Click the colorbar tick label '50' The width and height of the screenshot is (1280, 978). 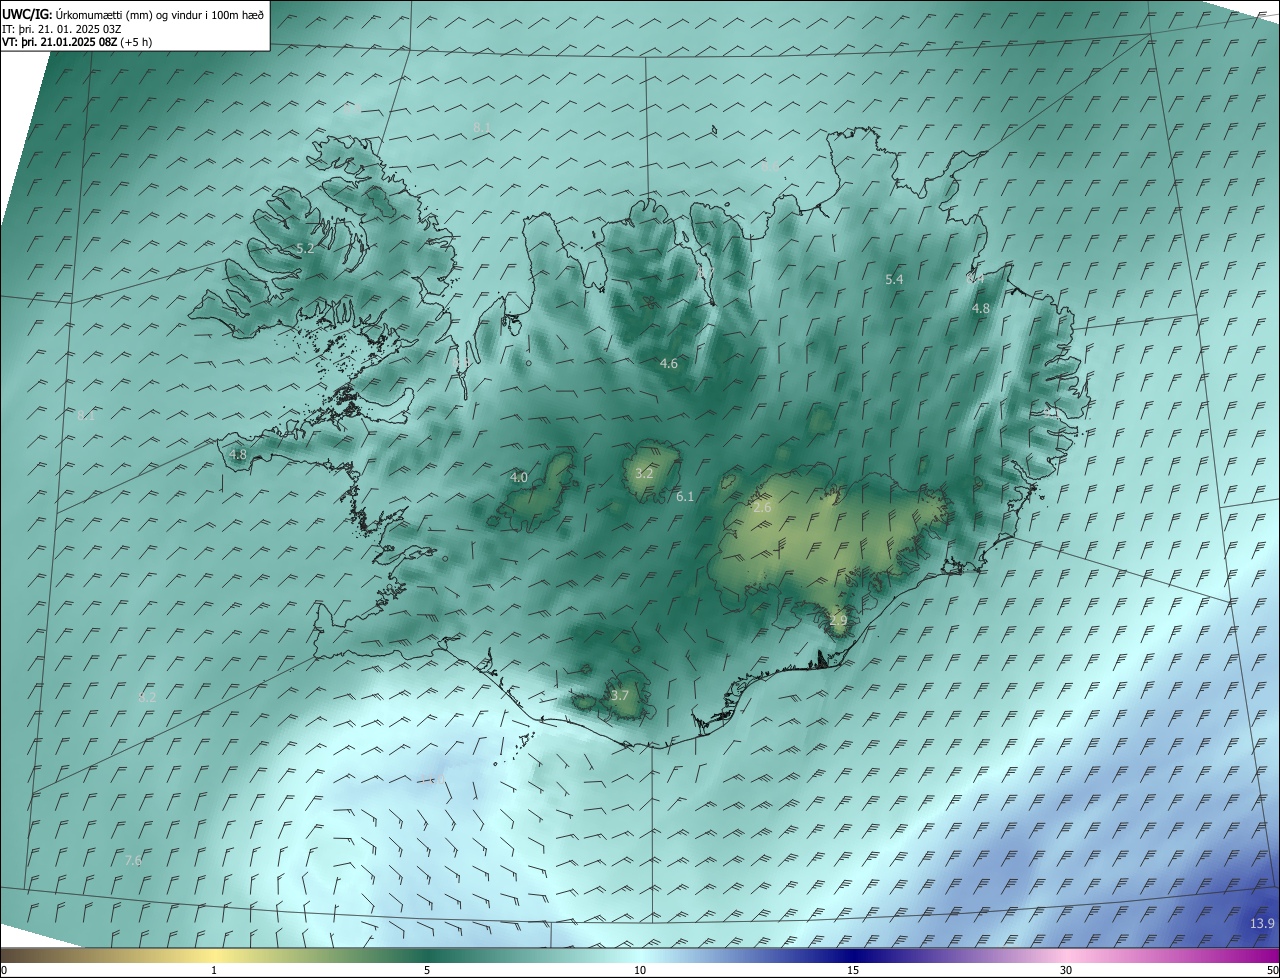(x=1272, y=970)
